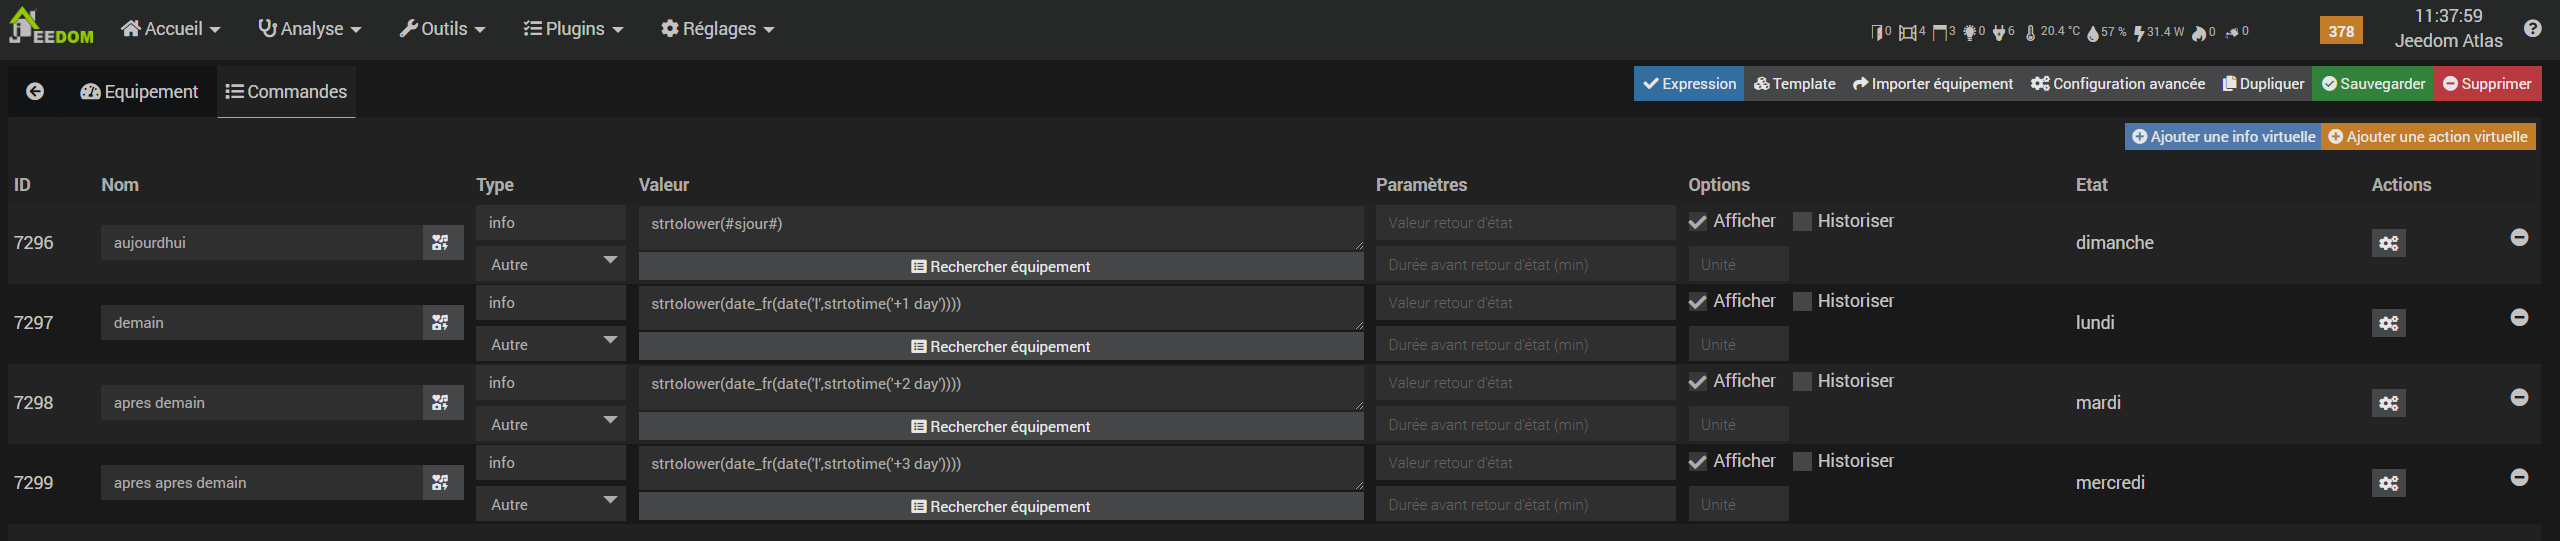
Task: Click the remove icon for the aujourdhui command
Action: 2519,237
